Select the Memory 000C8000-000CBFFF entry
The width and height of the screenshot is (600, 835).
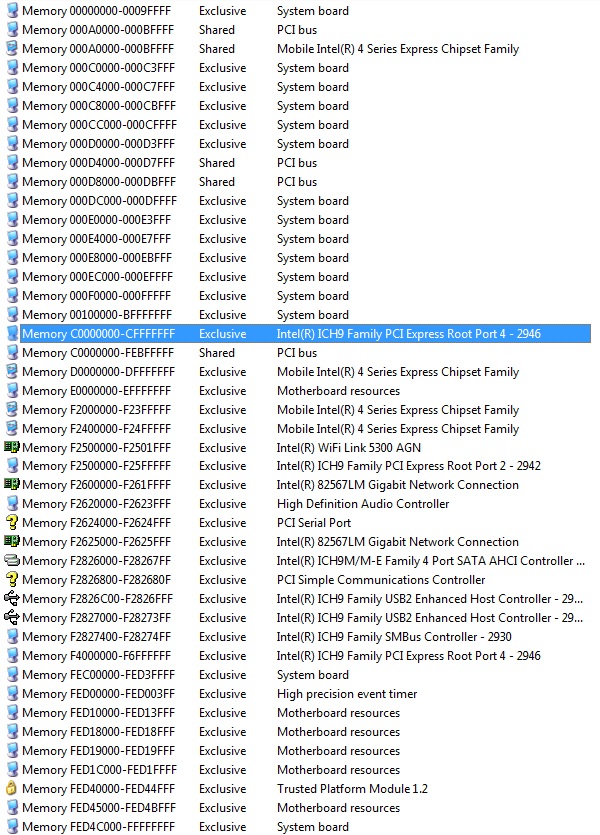pyautogui.click(x=298, y=106)
